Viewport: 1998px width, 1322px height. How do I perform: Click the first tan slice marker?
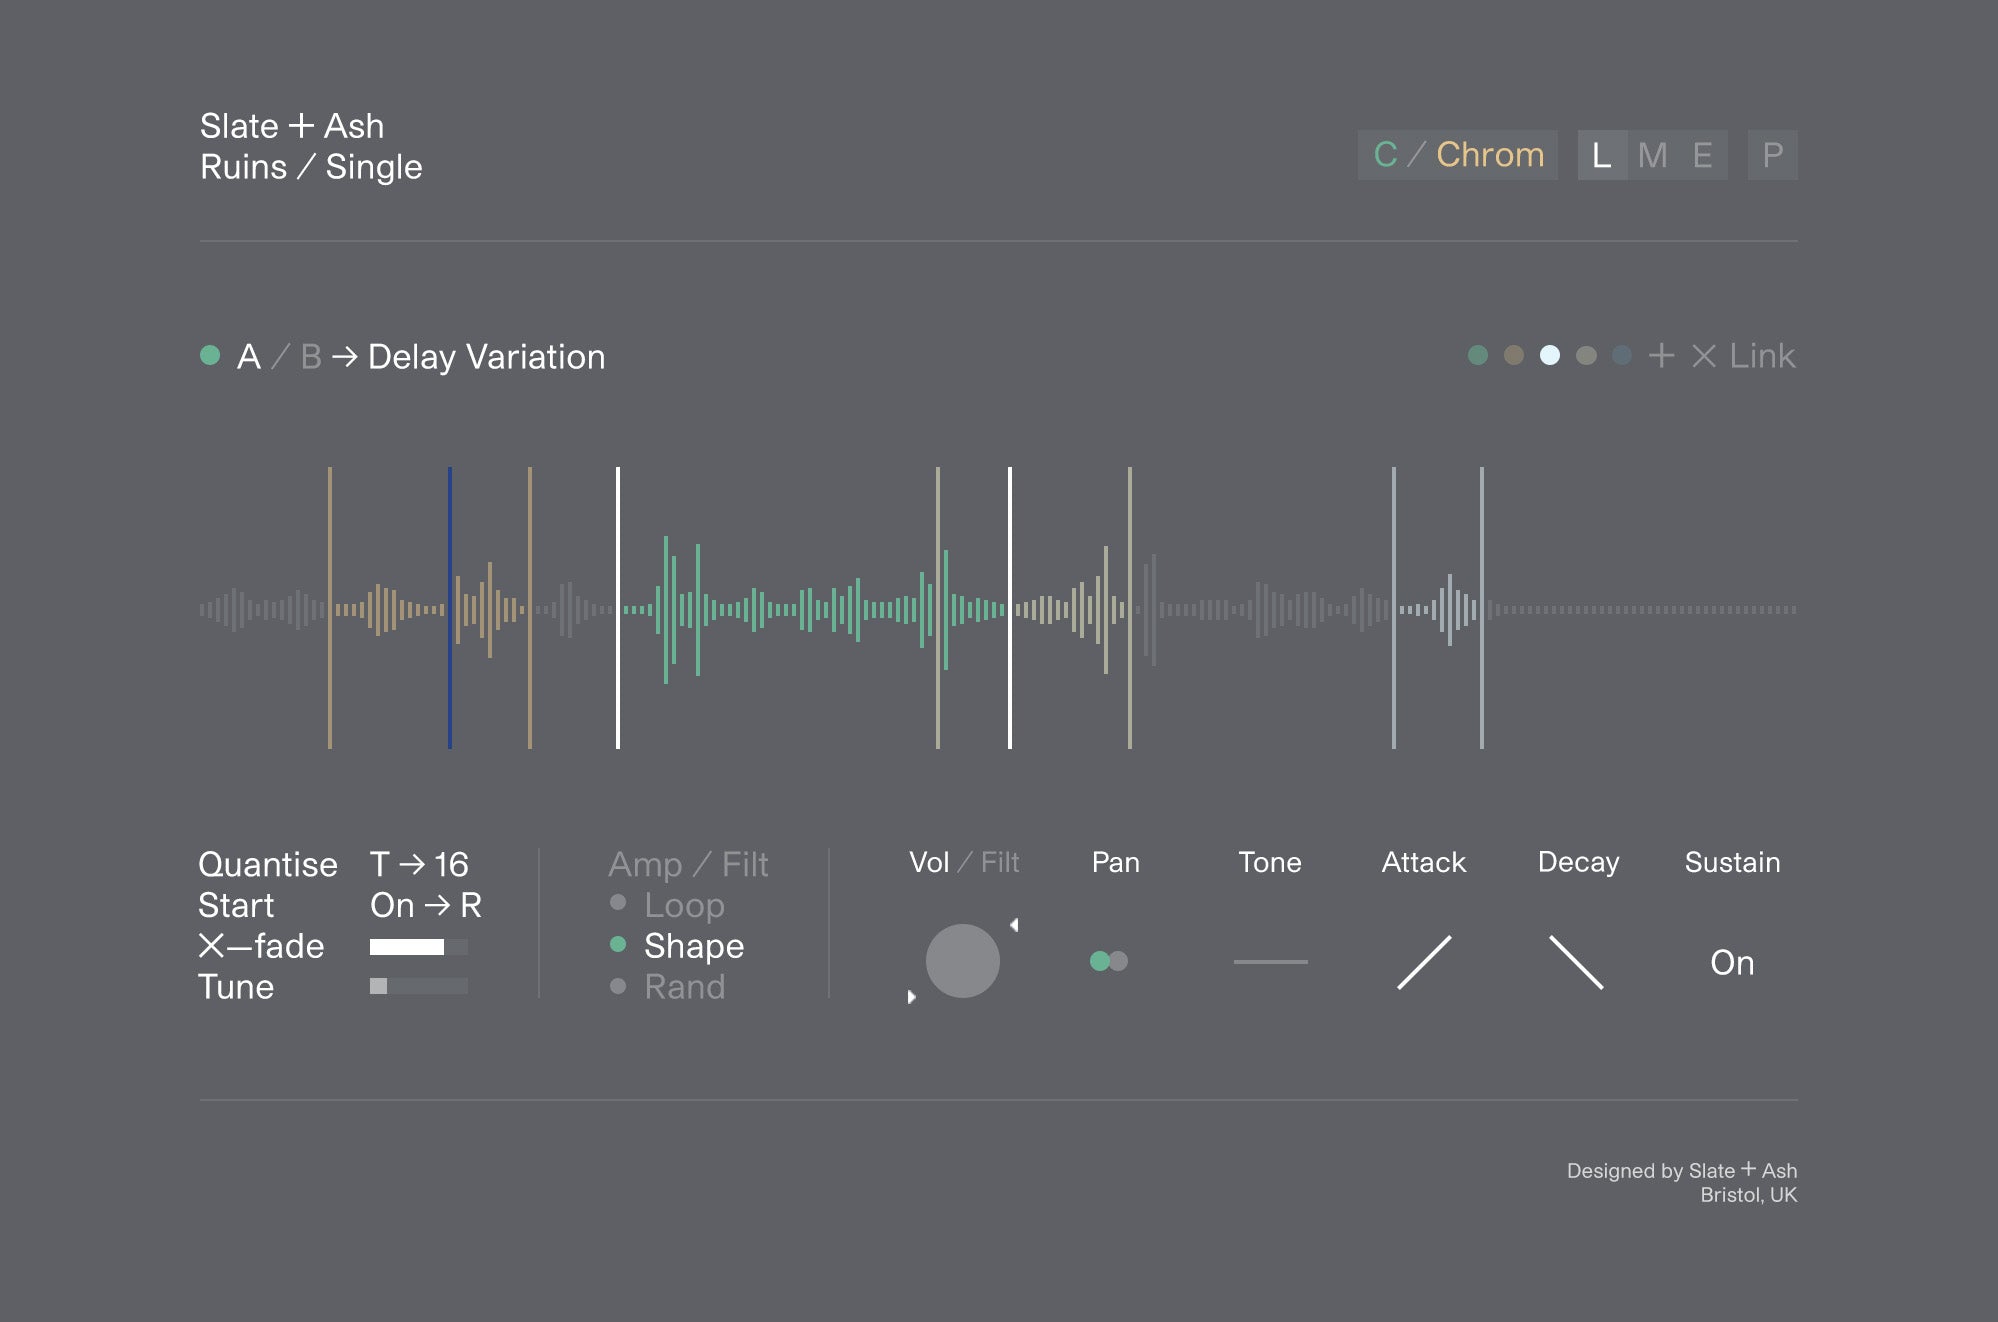pos(330,608)
